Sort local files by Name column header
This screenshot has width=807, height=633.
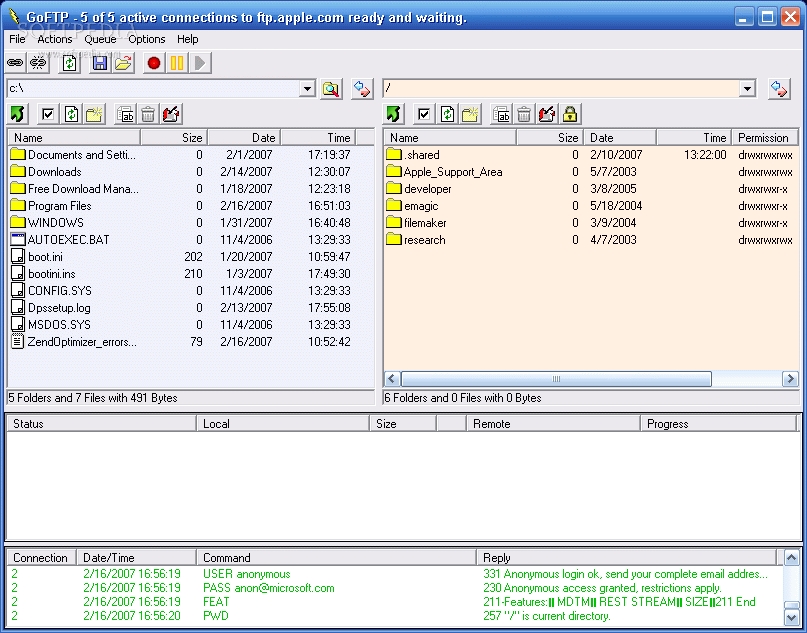[x=74, y=137]
